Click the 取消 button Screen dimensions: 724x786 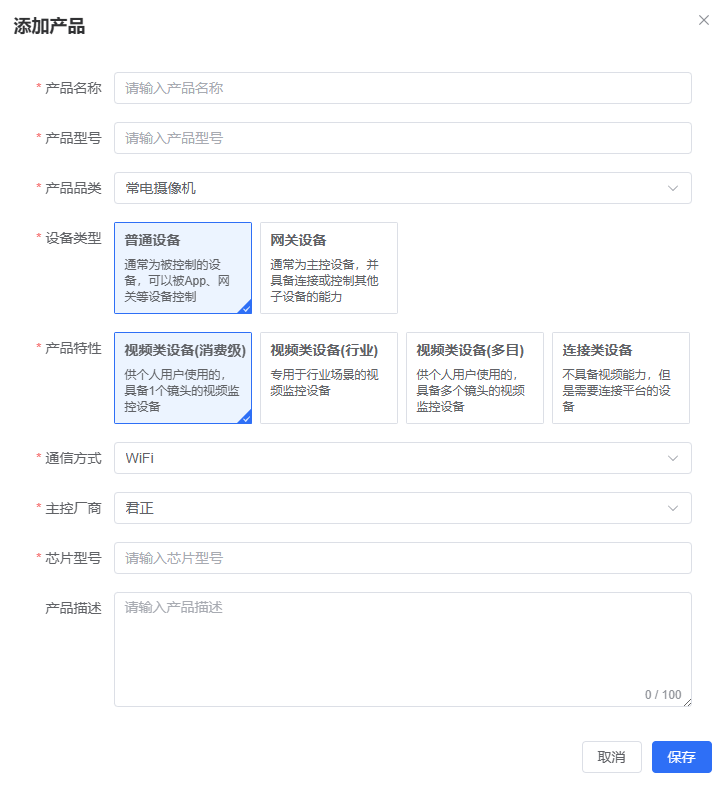(612, 757)
